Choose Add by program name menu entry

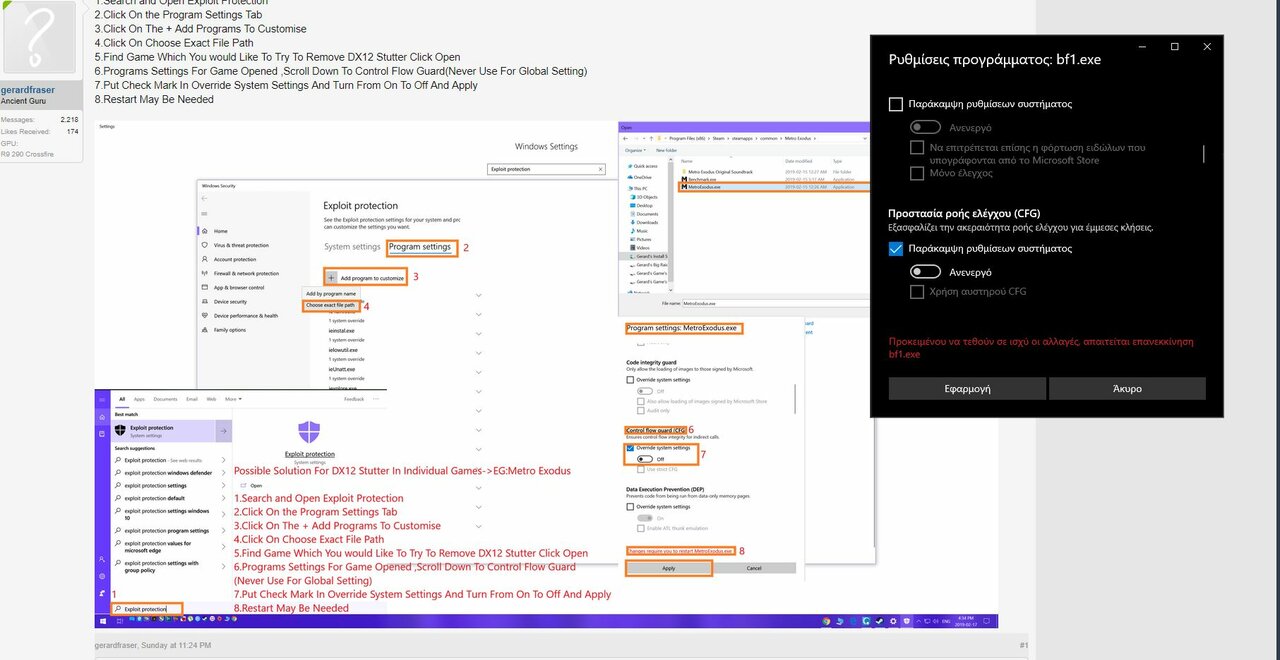click(331, 293)
